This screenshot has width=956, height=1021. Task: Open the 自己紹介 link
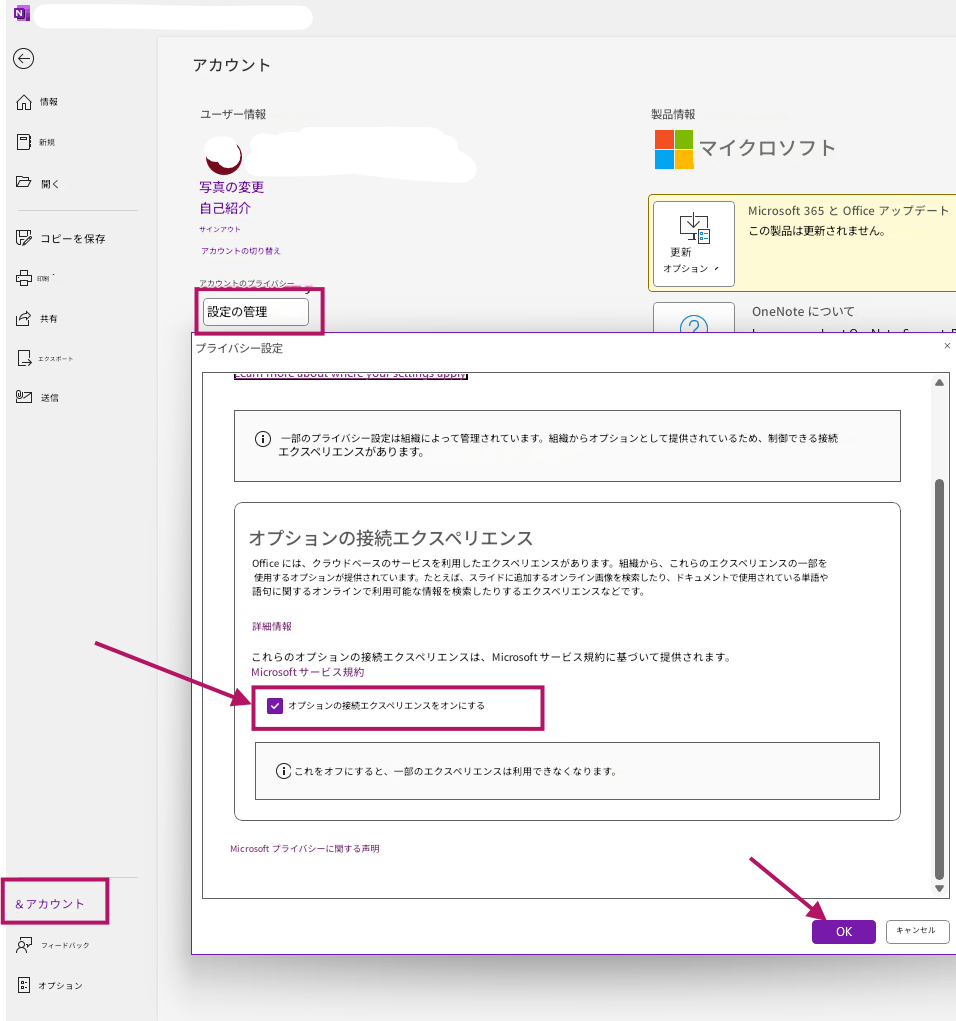225,208
